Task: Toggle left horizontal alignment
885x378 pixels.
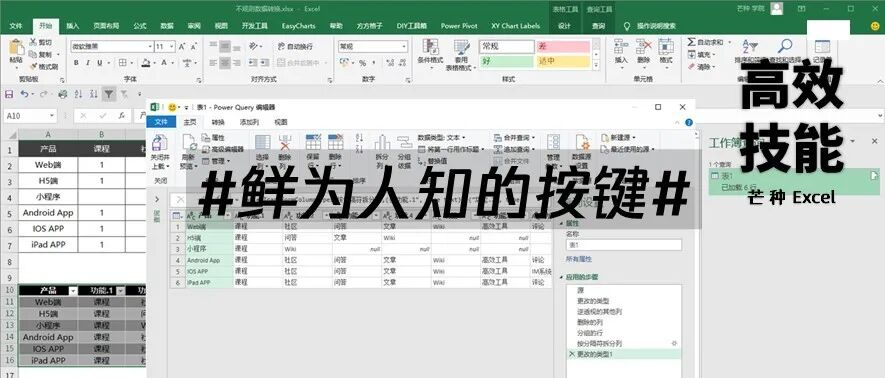Action: coord(213,63)
